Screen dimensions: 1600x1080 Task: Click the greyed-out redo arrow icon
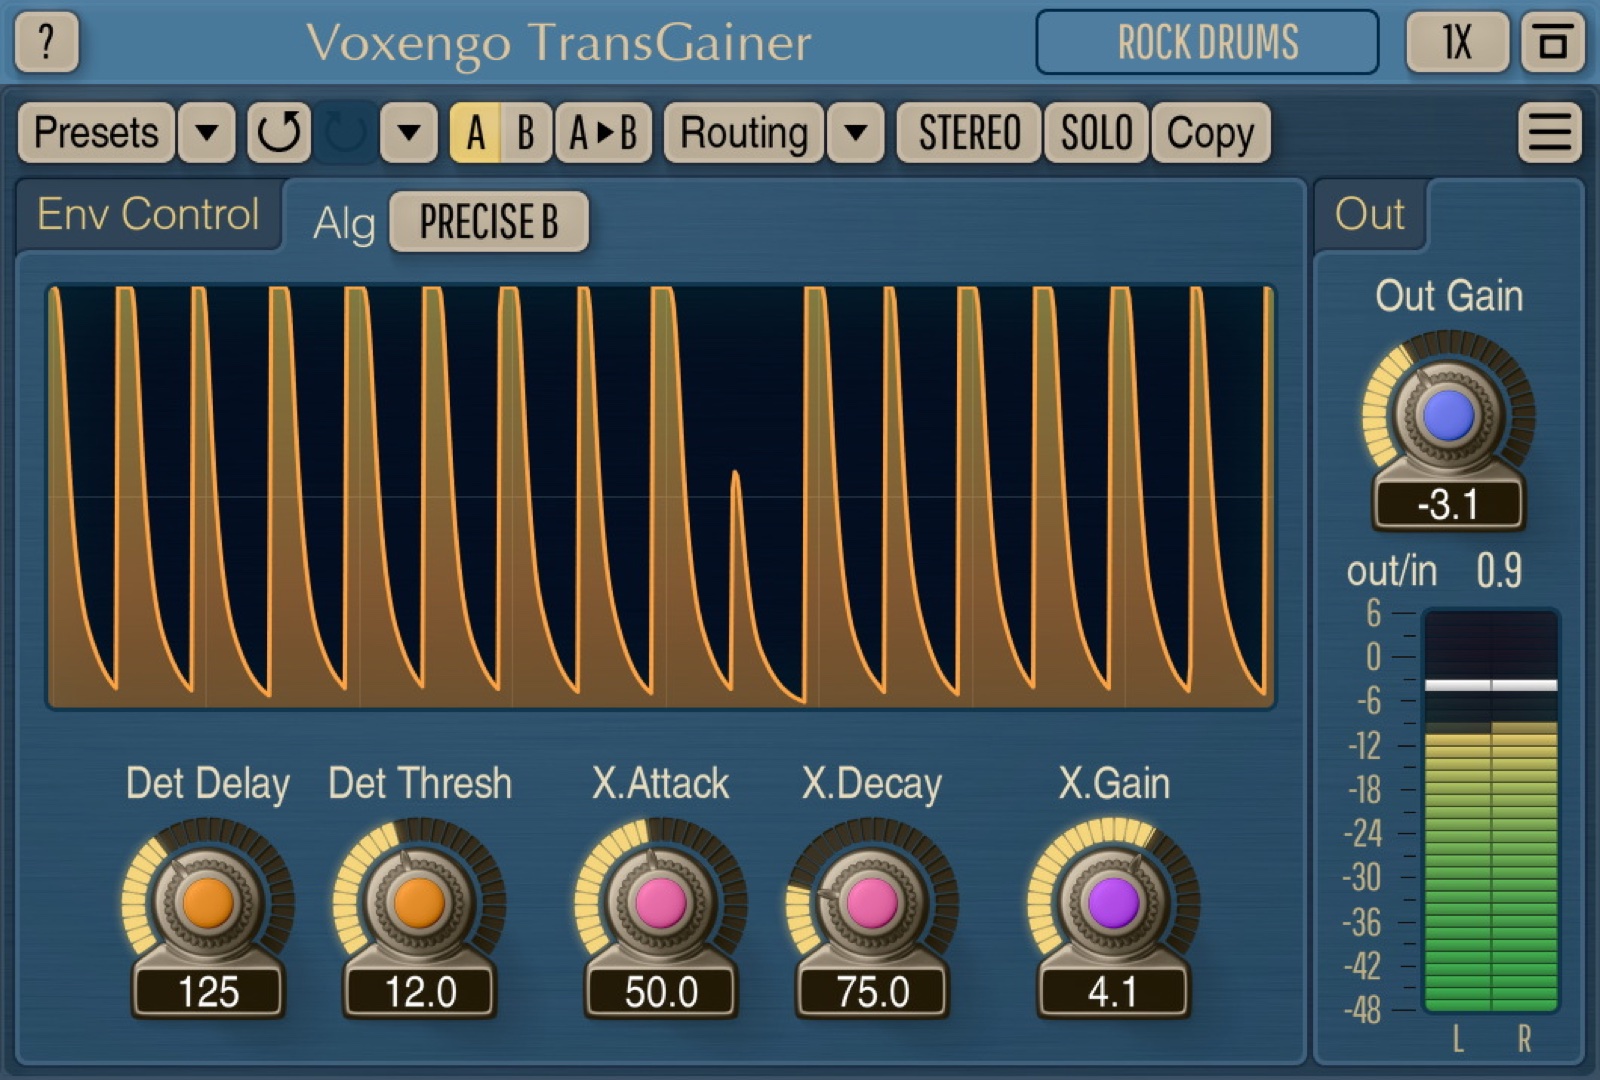[346, 132]
